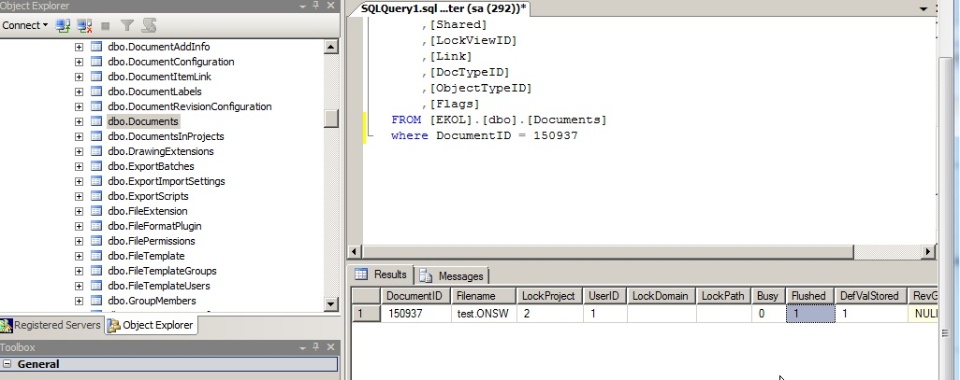Select the SQLQuery1.sql document tab
960x380 pixels.
[x=444, y=9]
